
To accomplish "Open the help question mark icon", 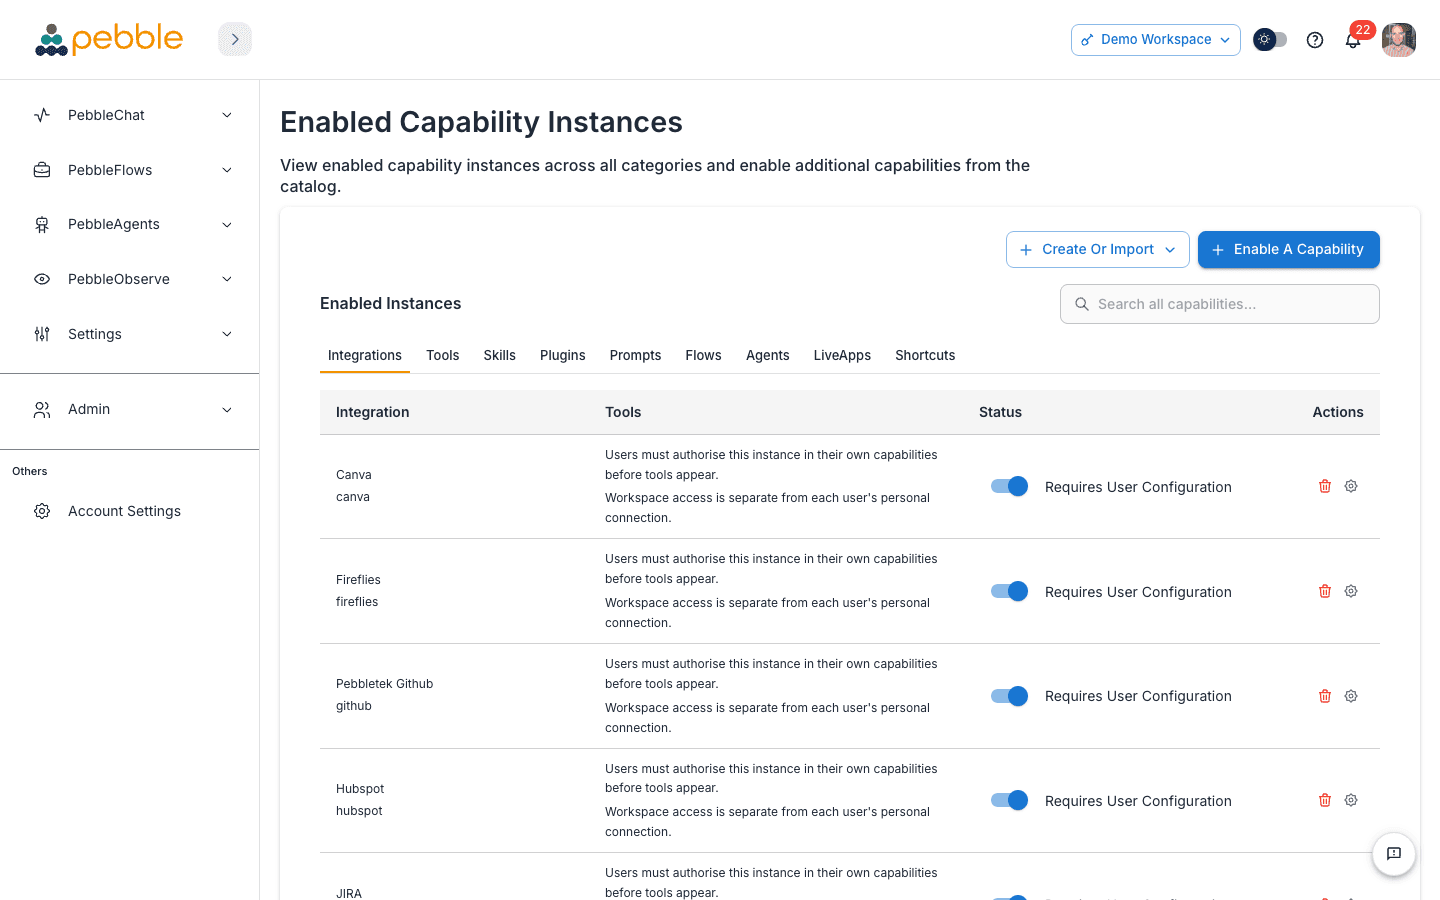I will (x=1315, y=40).
